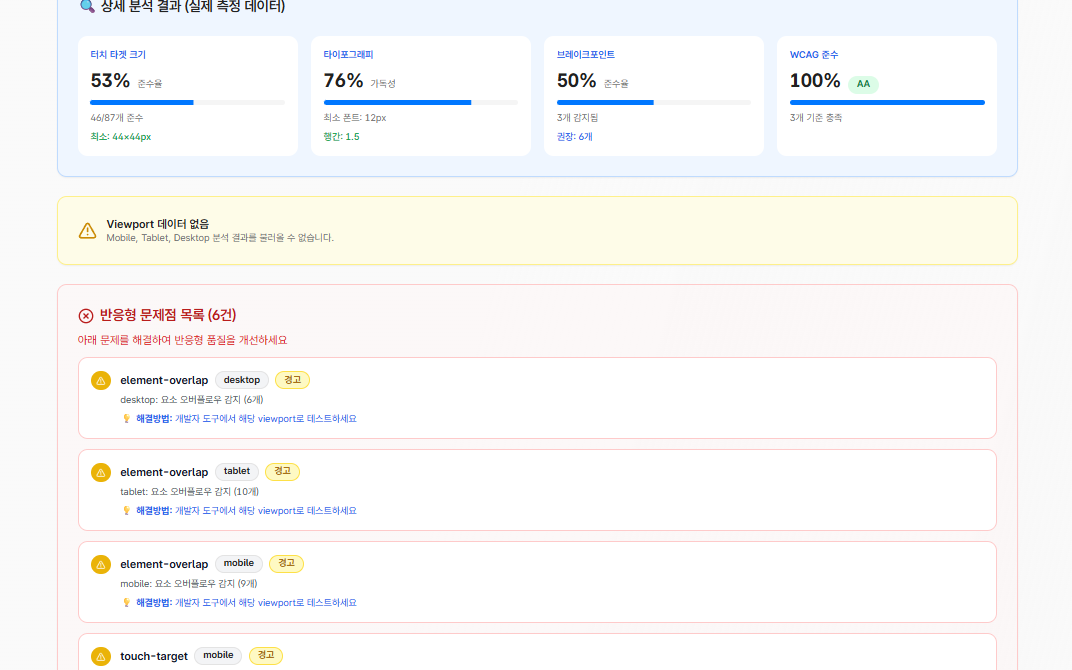The image size is (1072, 670).
Task: Click 아래 문제를 해결하여 subtitle text
Action: (x=183, y=340)
